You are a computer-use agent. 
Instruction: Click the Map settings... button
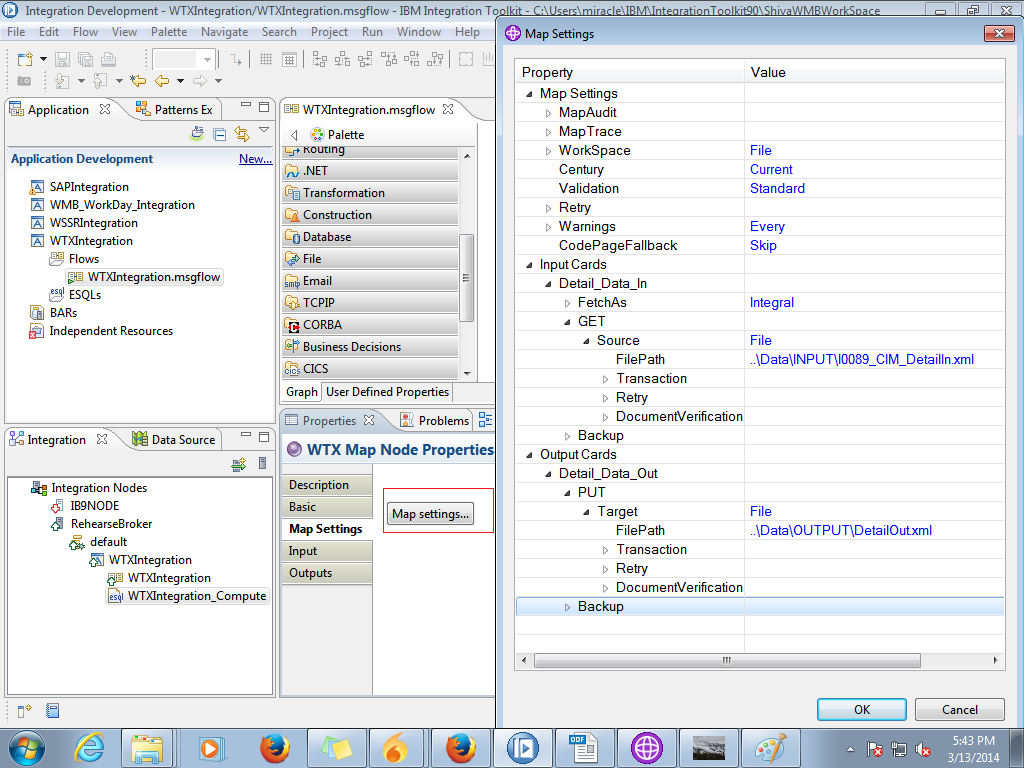430,513
